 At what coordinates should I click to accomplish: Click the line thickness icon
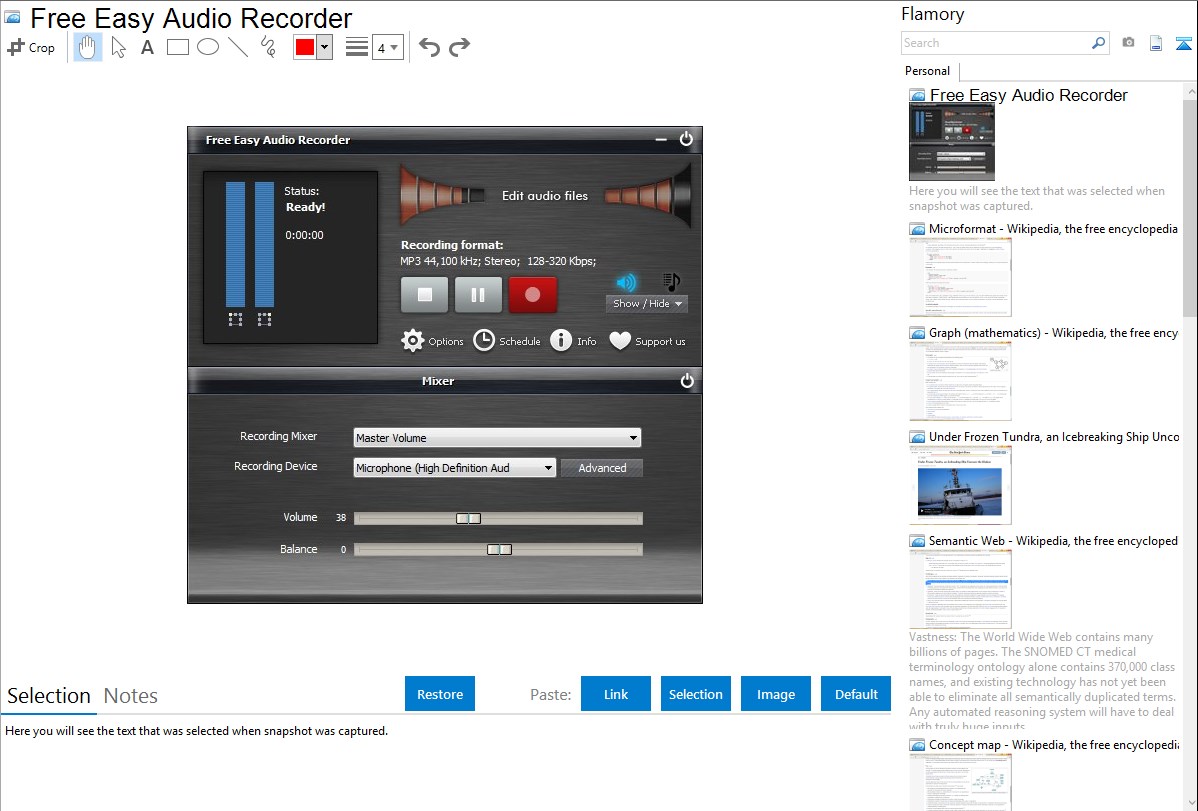coord(357,47)
